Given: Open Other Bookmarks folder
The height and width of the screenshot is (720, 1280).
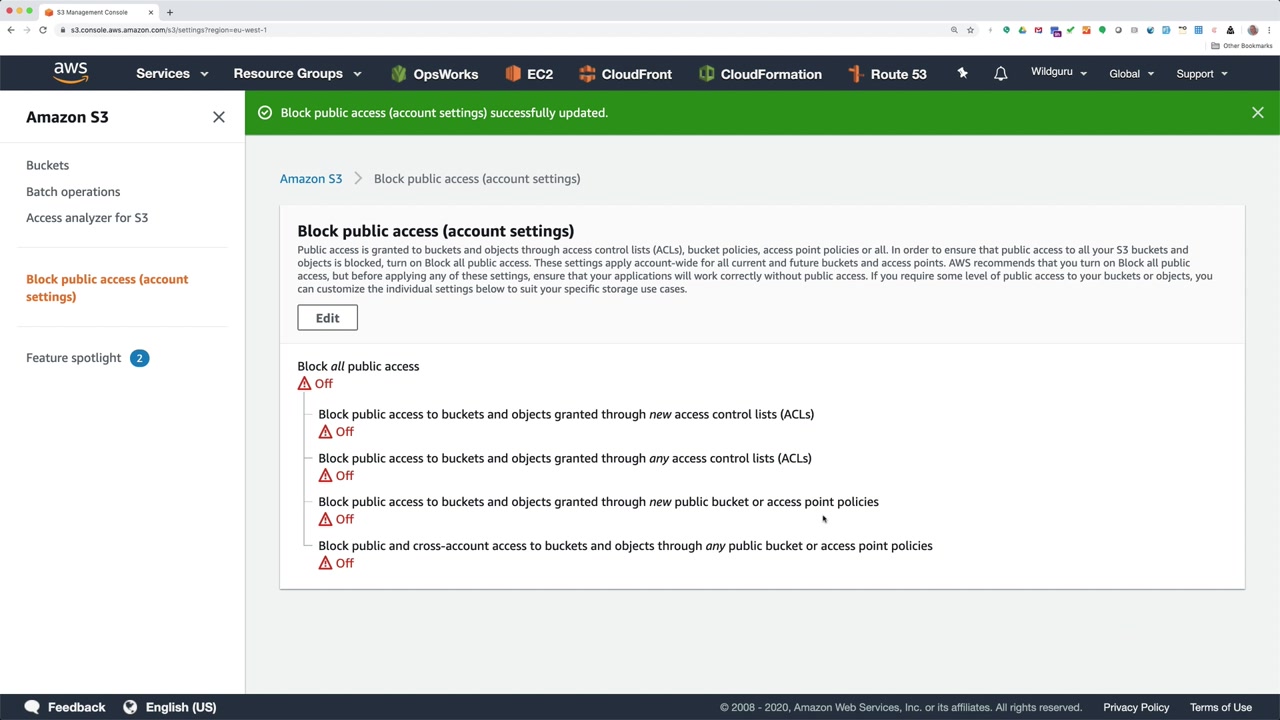Looking at the screenshot, I should (1241, 46).
